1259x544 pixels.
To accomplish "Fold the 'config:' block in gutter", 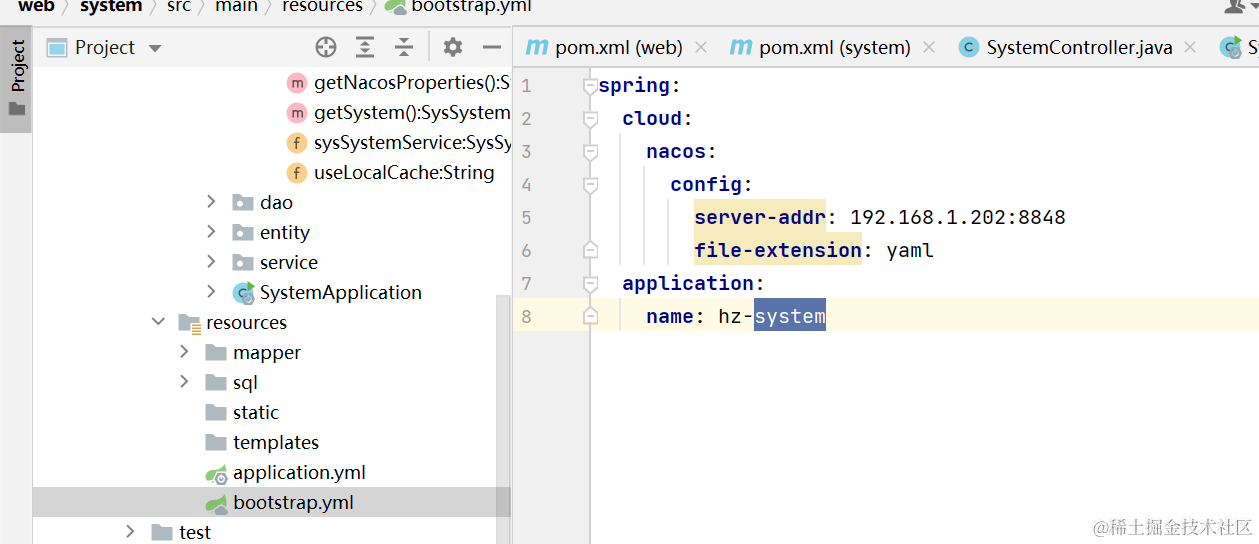I will pyautogui.click(x=590, y=185).
